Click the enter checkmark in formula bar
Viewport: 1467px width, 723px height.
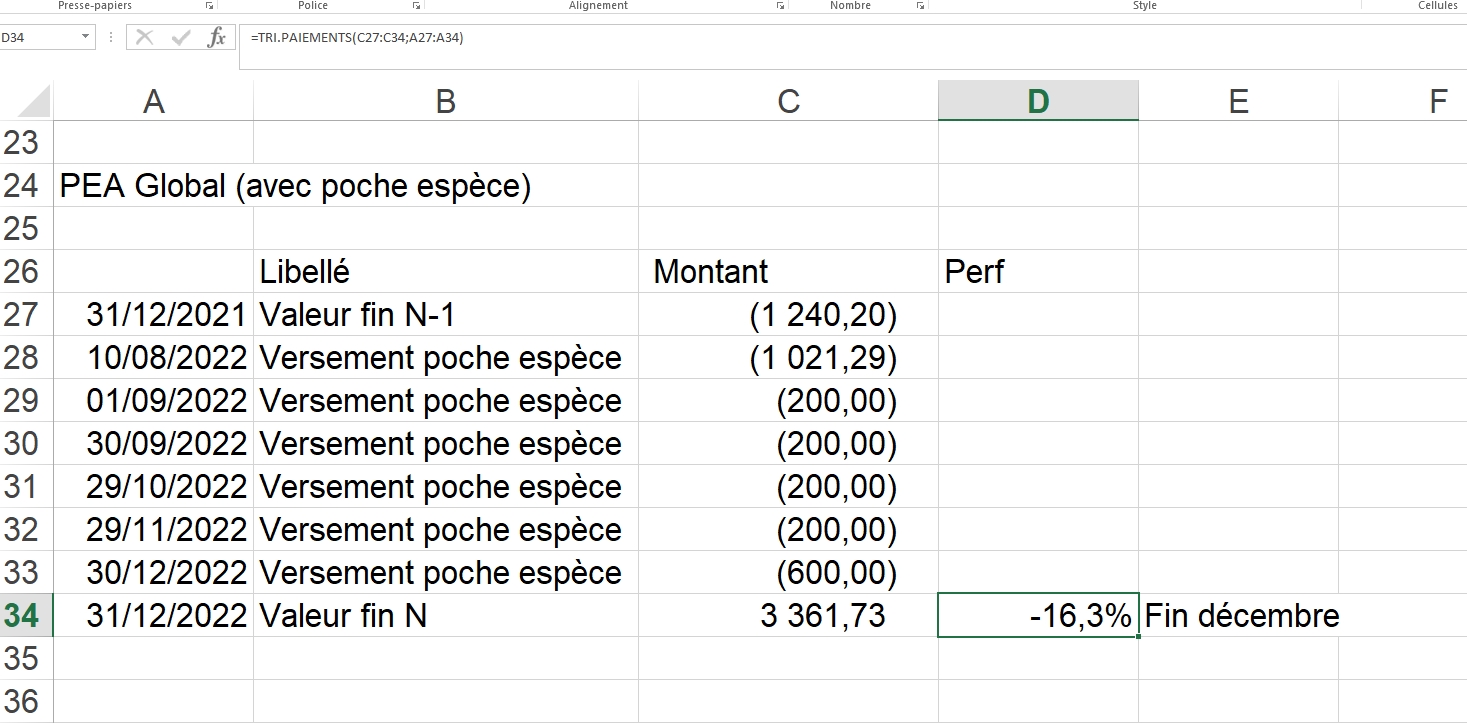point(181,38)
